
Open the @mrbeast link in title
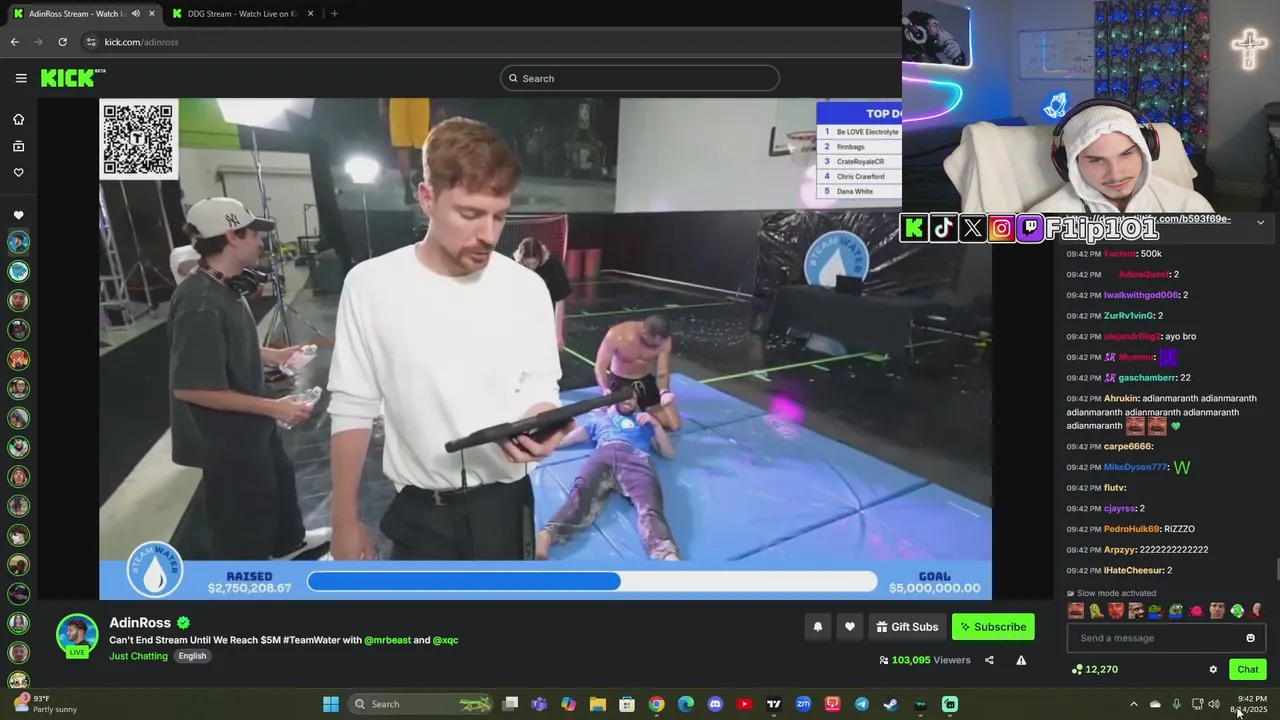387,640
